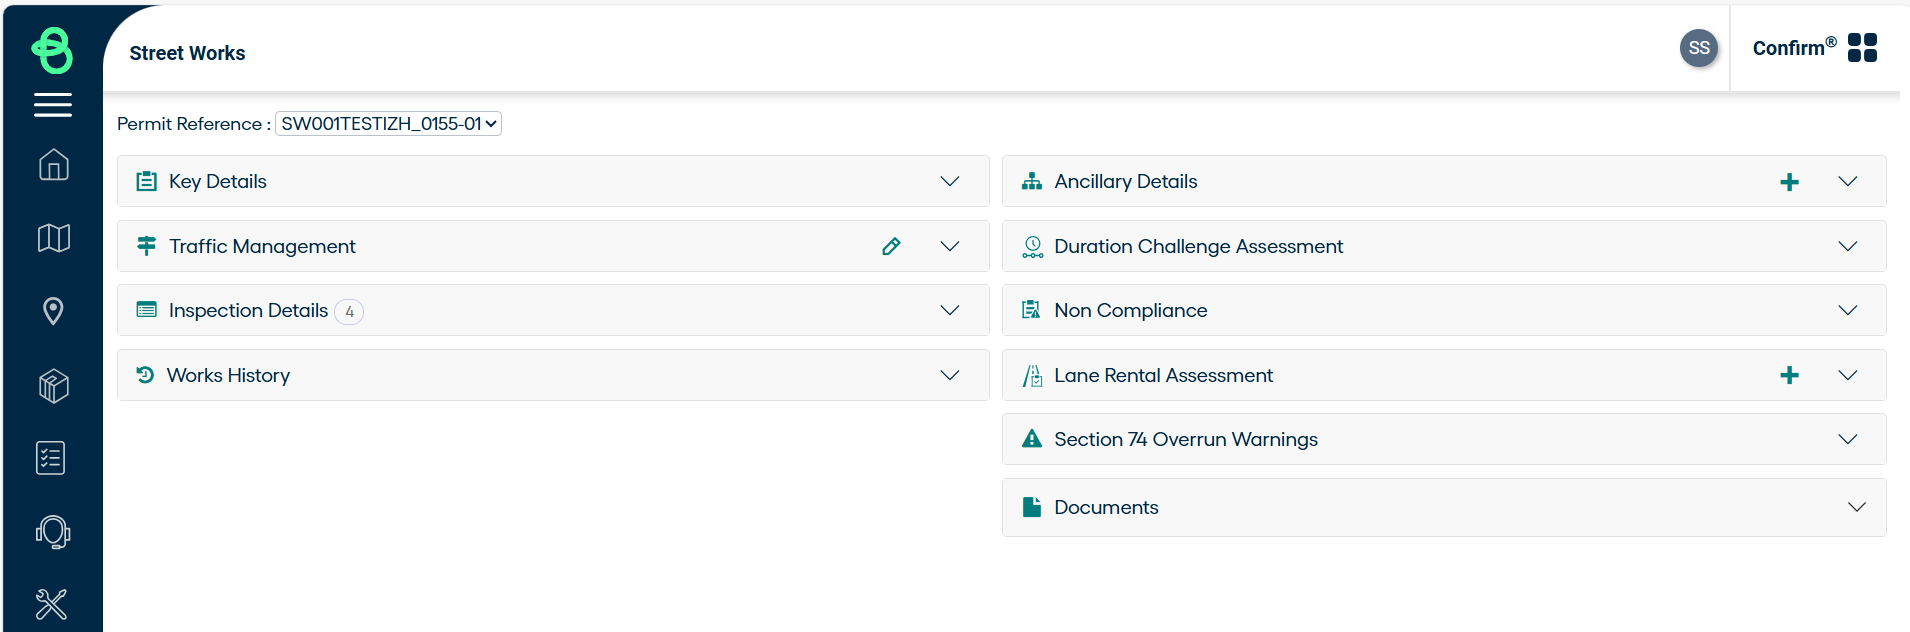Open the tools wrench sidebar icon
The image size is (1910, 632).
[x=51, y=604]
